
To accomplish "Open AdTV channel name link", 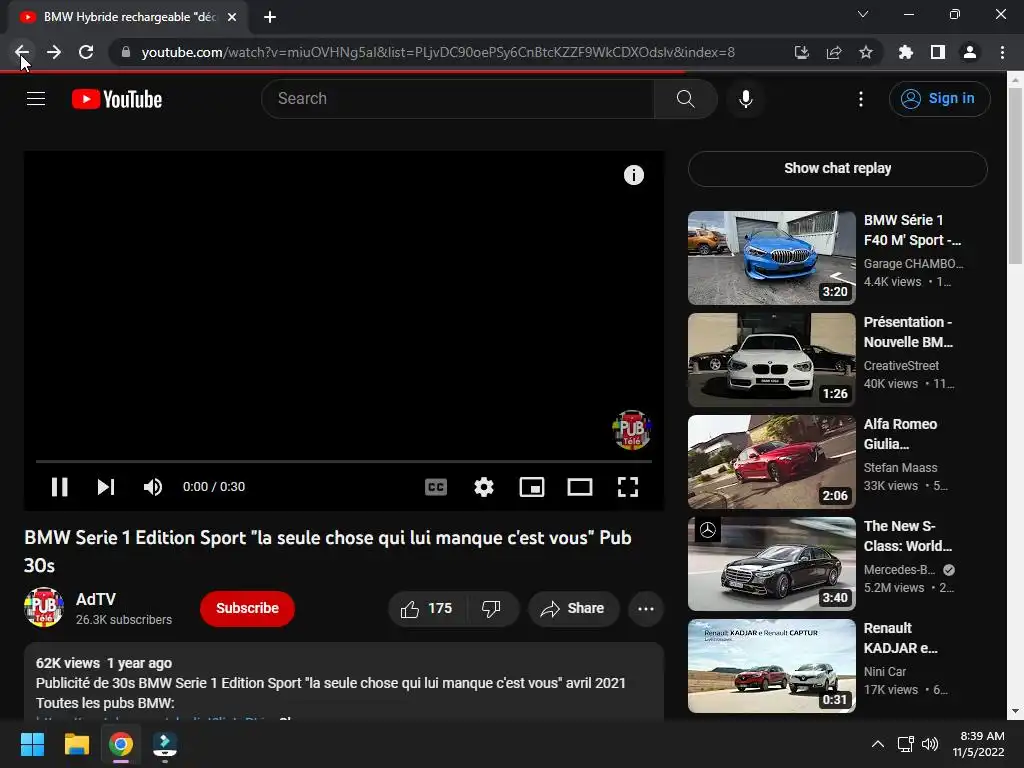I will pos(96,600).
